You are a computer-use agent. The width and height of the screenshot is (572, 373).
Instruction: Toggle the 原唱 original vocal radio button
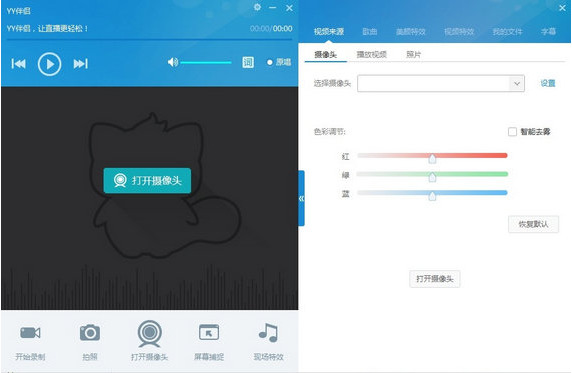[x=270, y=62]
